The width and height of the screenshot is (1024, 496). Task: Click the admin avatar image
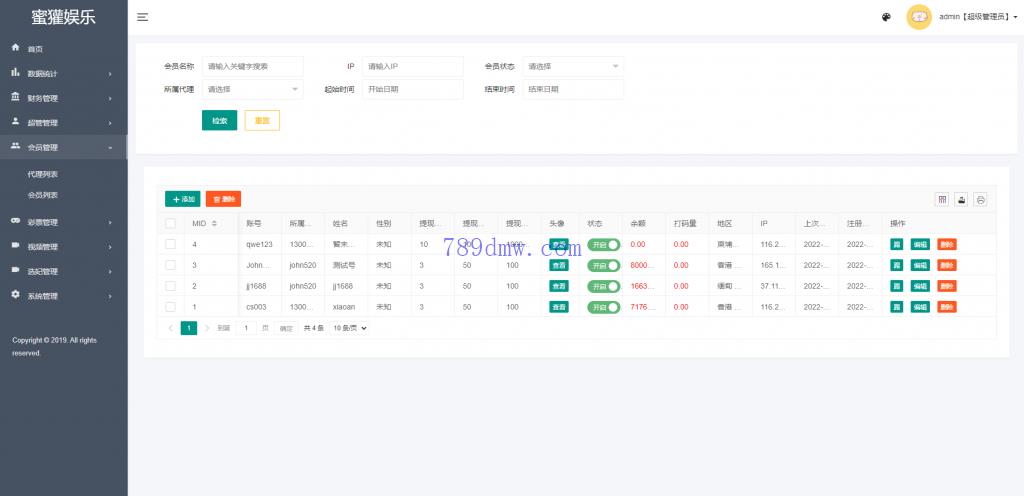coord(919,17)
